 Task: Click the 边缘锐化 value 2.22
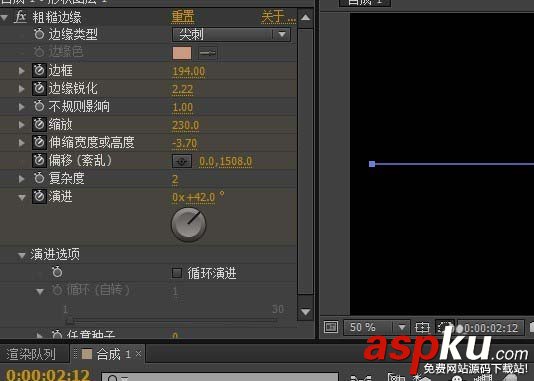coord(183,89)
